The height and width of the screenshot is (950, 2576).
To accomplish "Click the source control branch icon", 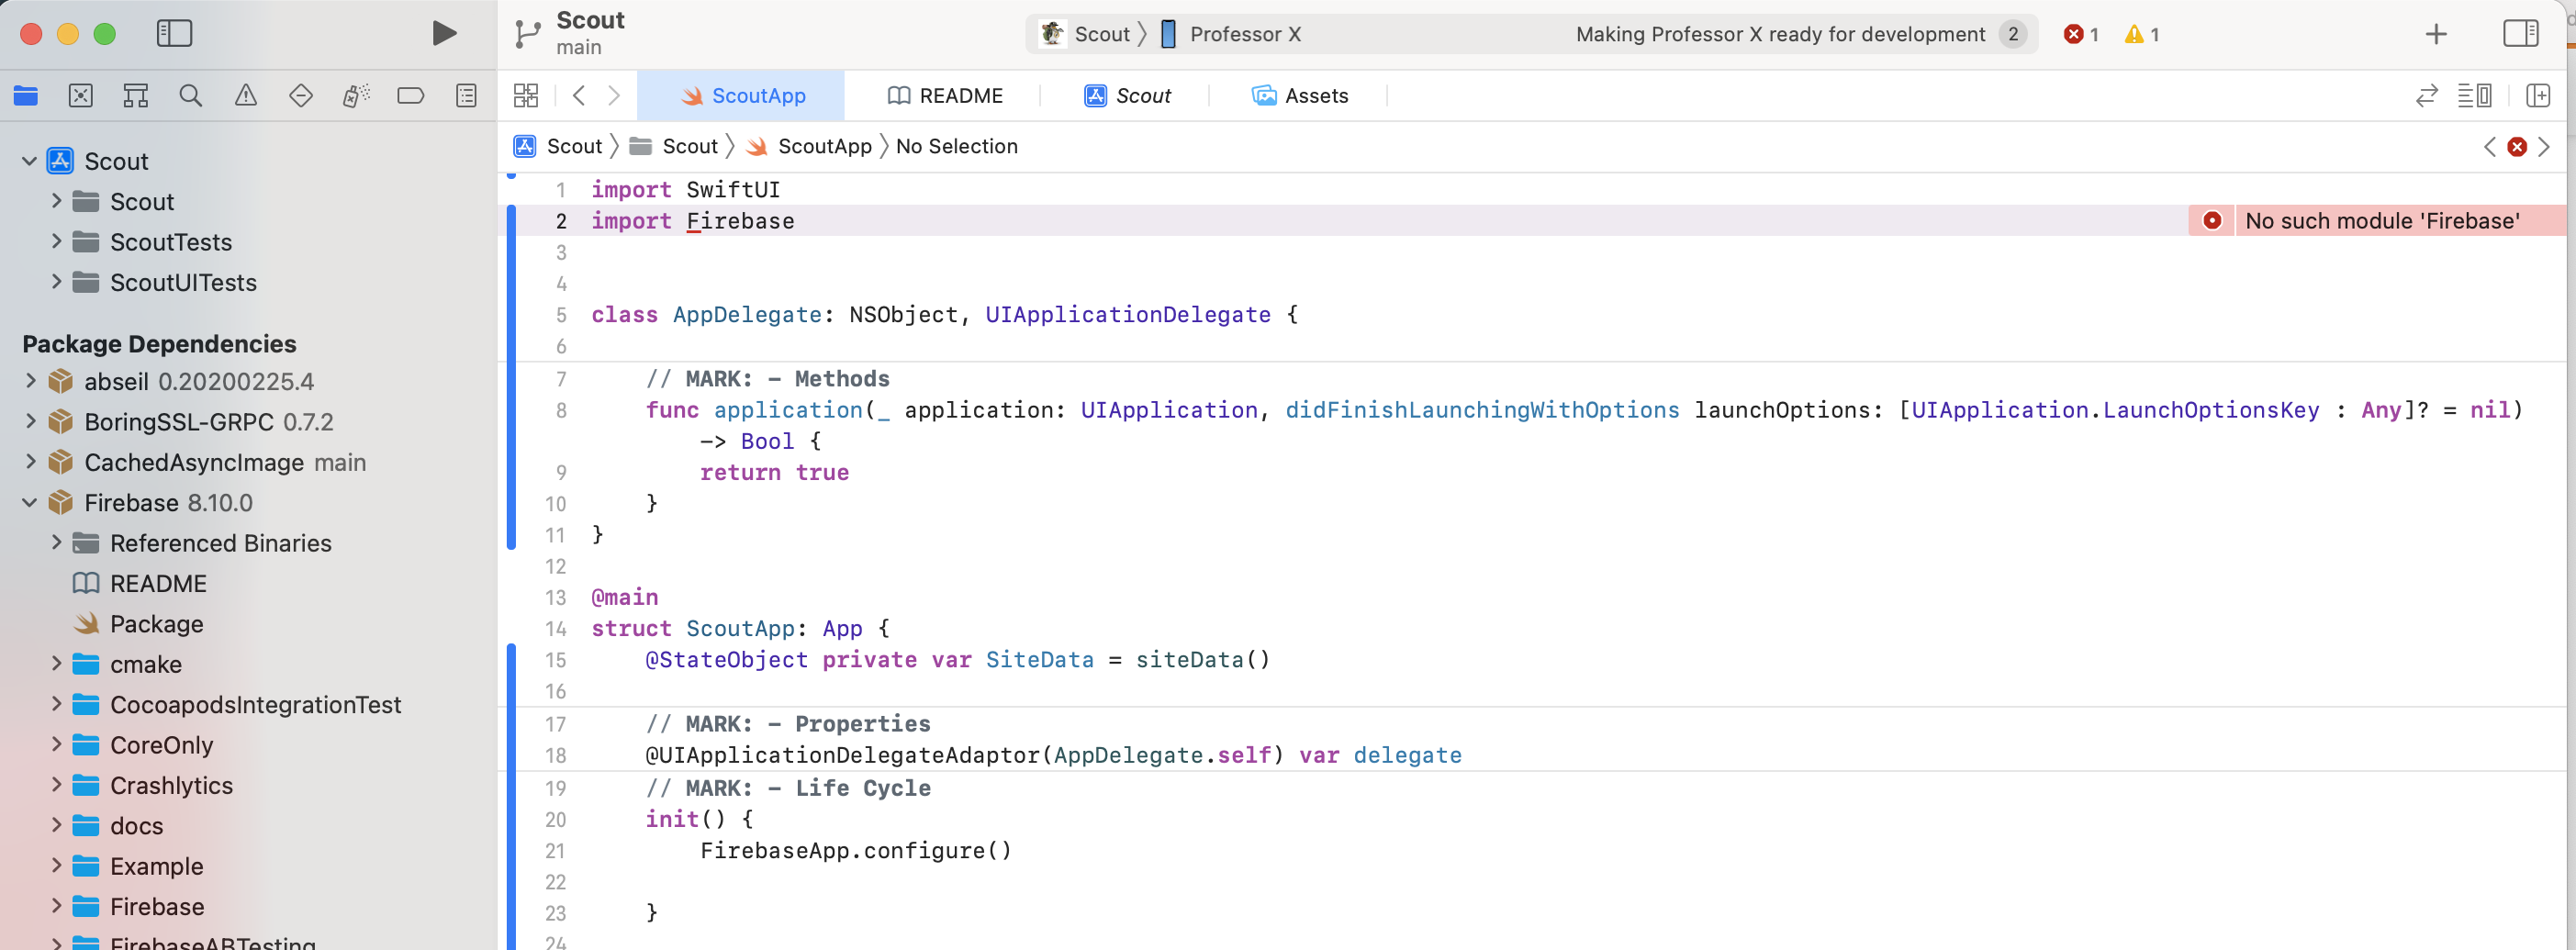I will pyautogui.click(x=527, y=34).
